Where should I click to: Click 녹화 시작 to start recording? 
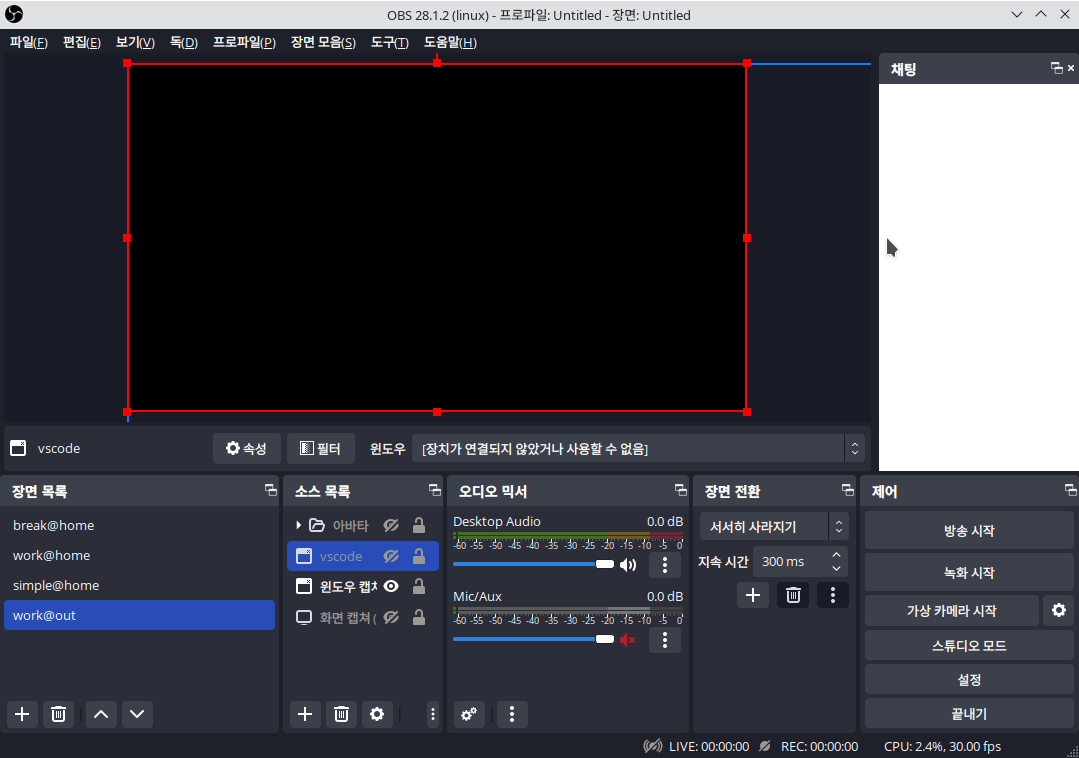[969, 573]
